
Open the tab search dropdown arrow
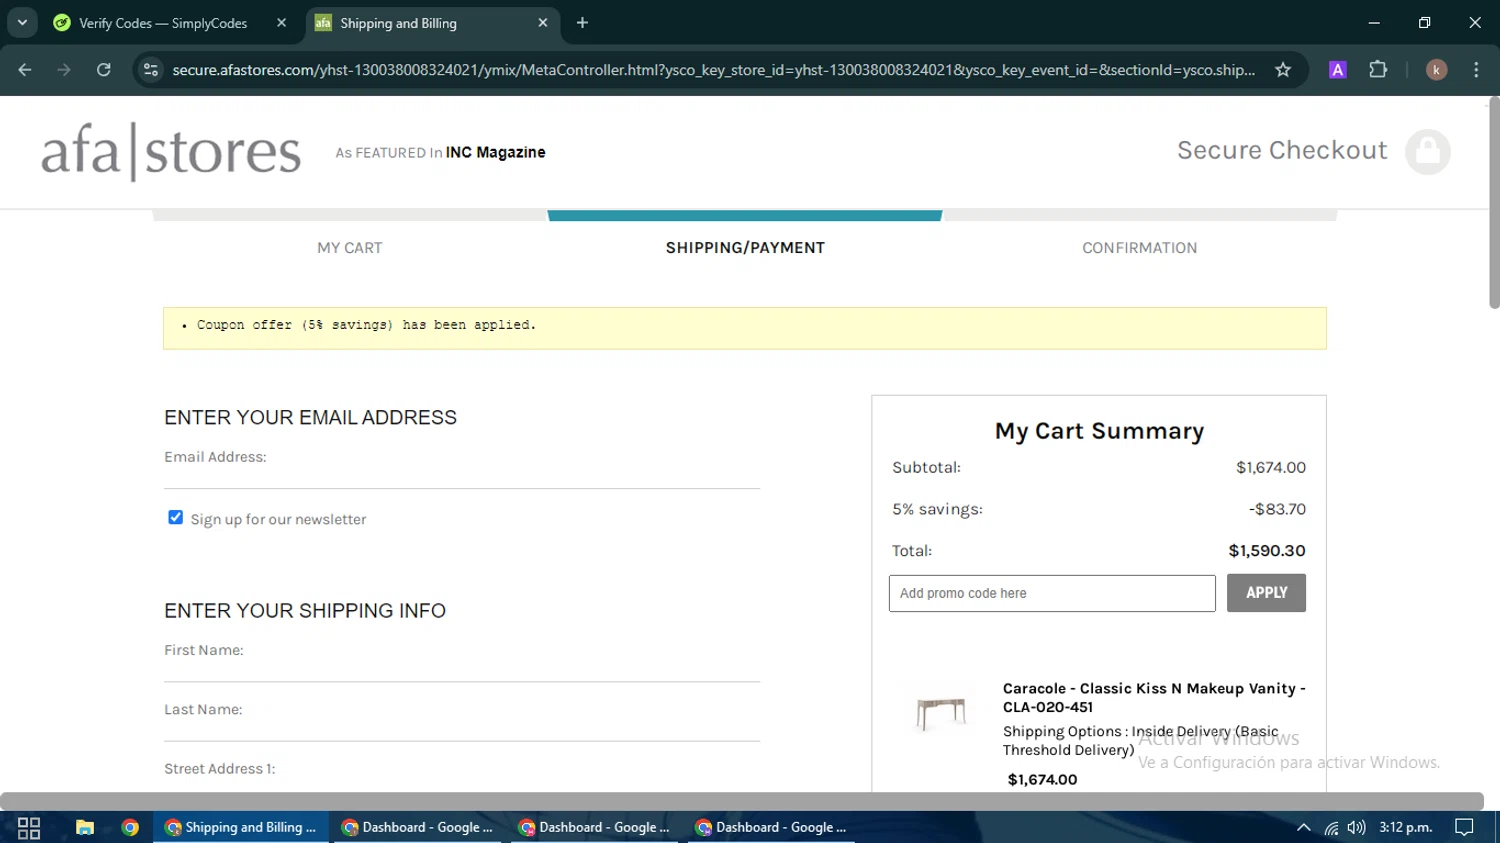(22, 22)
